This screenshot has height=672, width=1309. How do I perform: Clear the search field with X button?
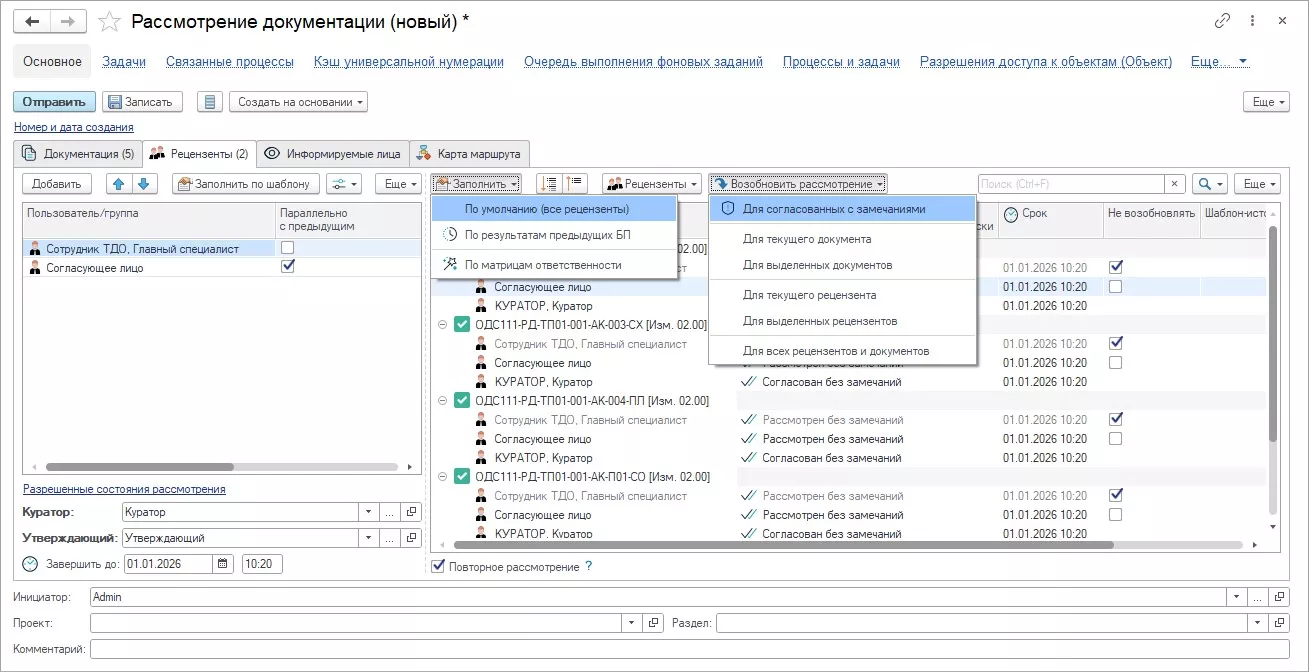tap(1175, 184)
